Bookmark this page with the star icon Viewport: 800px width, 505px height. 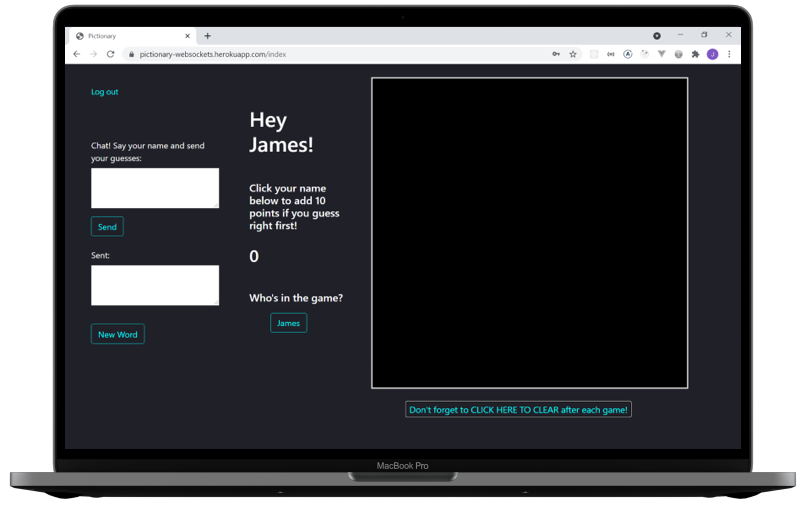(573, 54)
